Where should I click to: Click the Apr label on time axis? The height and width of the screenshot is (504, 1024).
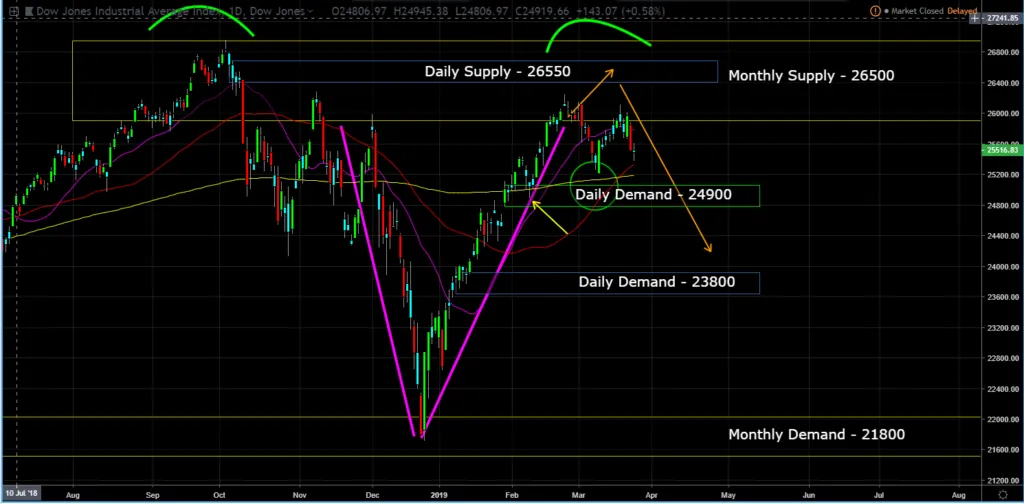point(652,494)
